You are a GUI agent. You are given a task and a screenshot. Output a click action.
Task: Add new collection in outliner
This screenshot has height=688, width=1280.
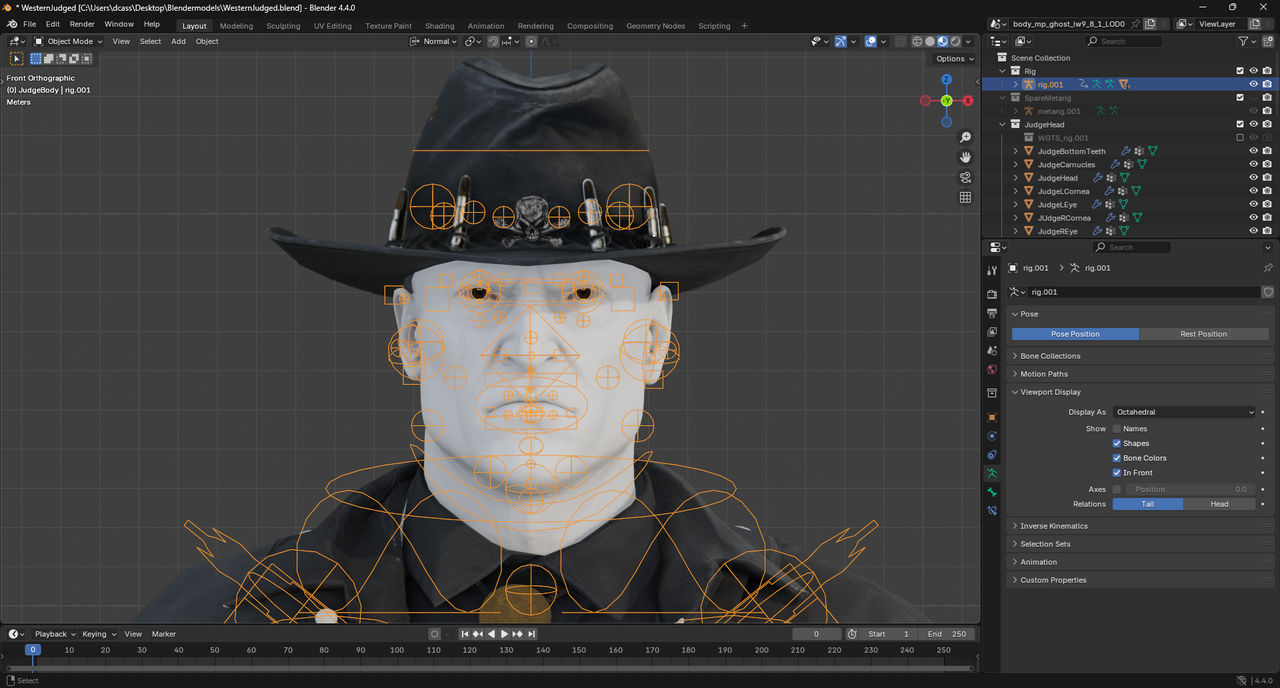coord(1268,41)
